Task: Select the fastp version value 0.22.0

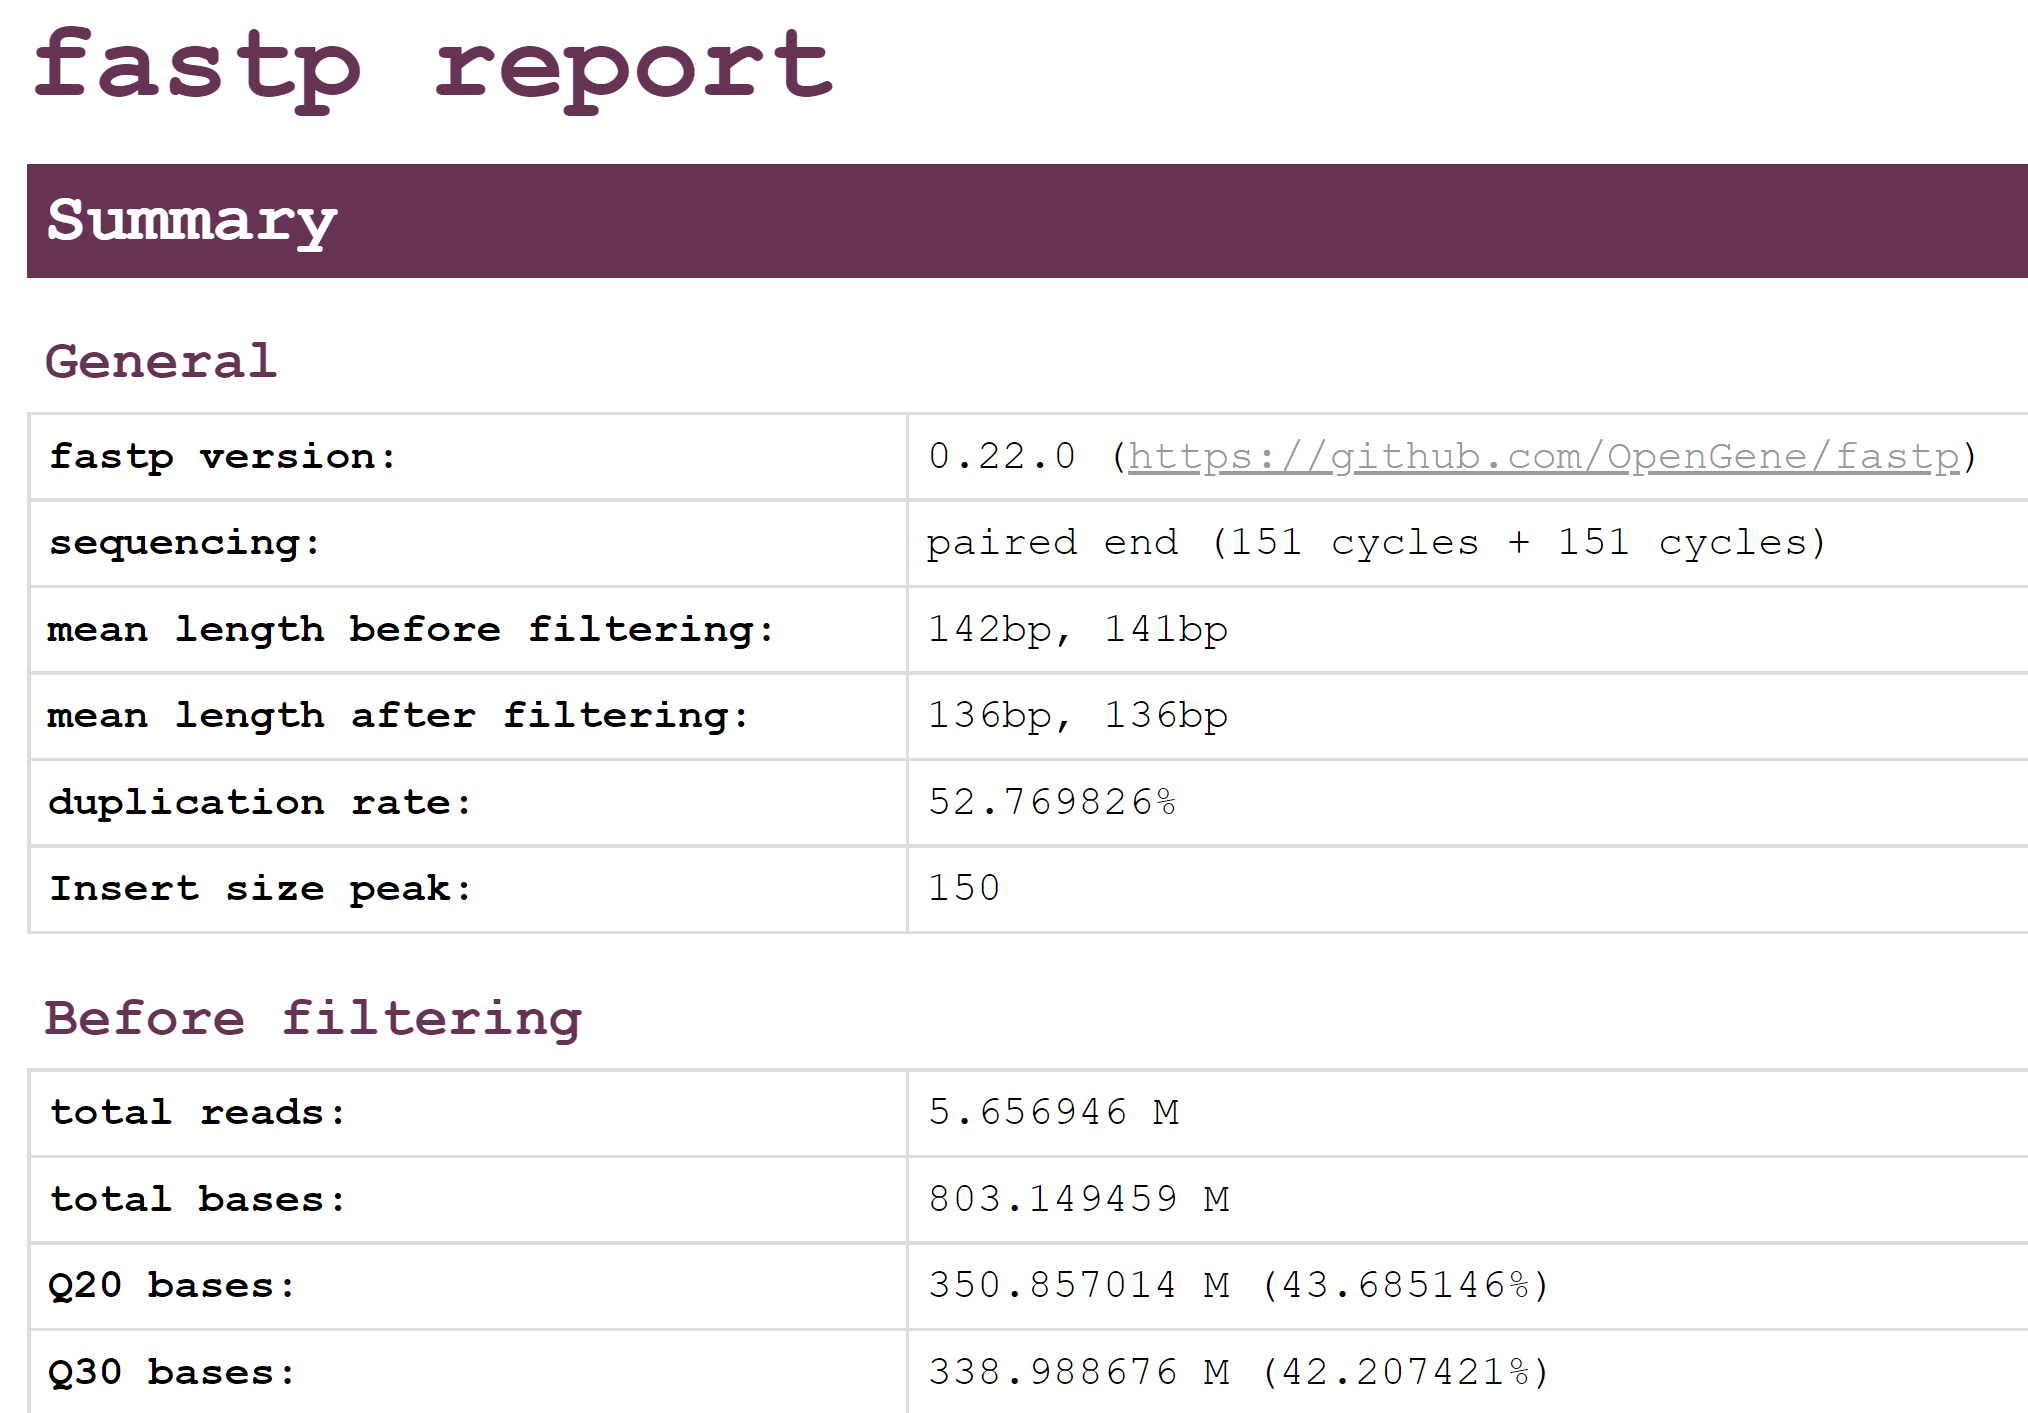Action: (1001, 457)
